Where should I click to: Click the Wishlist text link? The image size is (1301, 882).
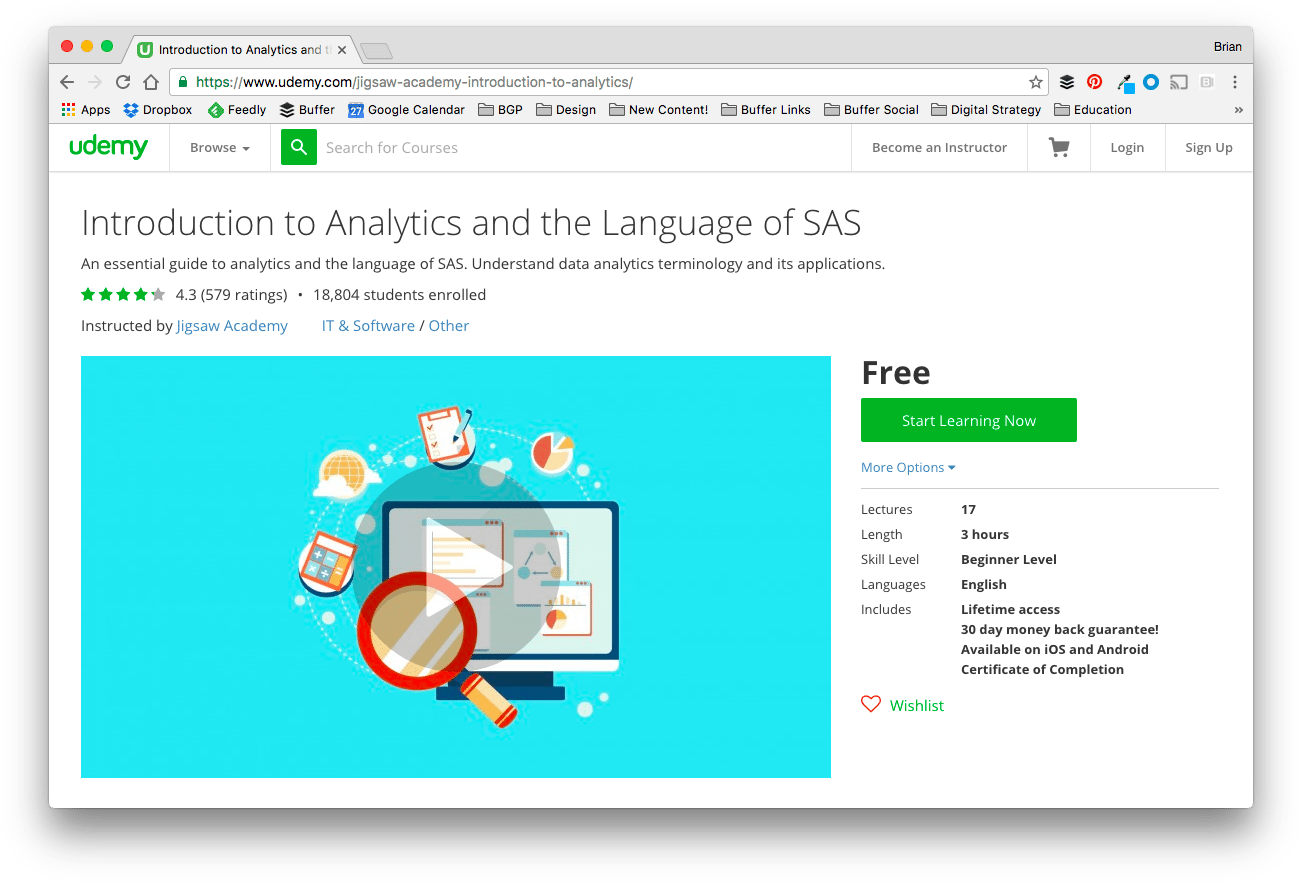pyautogui.click(x=917, y=705)
